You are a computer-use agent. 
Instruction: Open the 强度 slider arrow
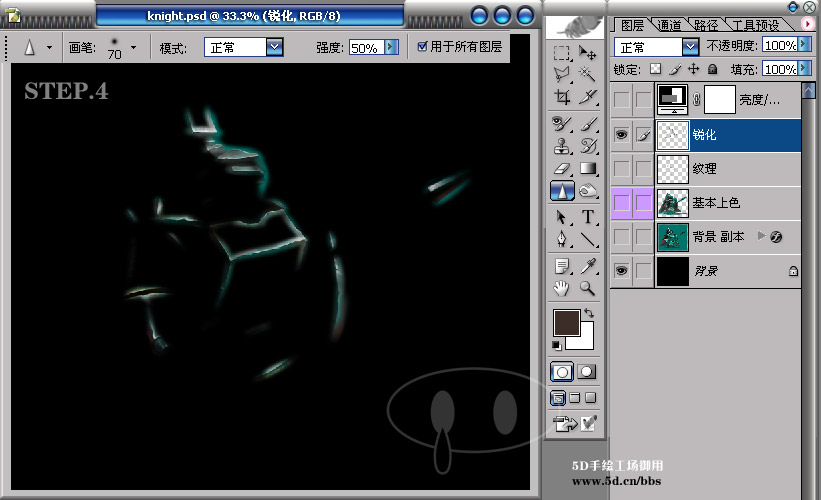[x=391, y=47]
